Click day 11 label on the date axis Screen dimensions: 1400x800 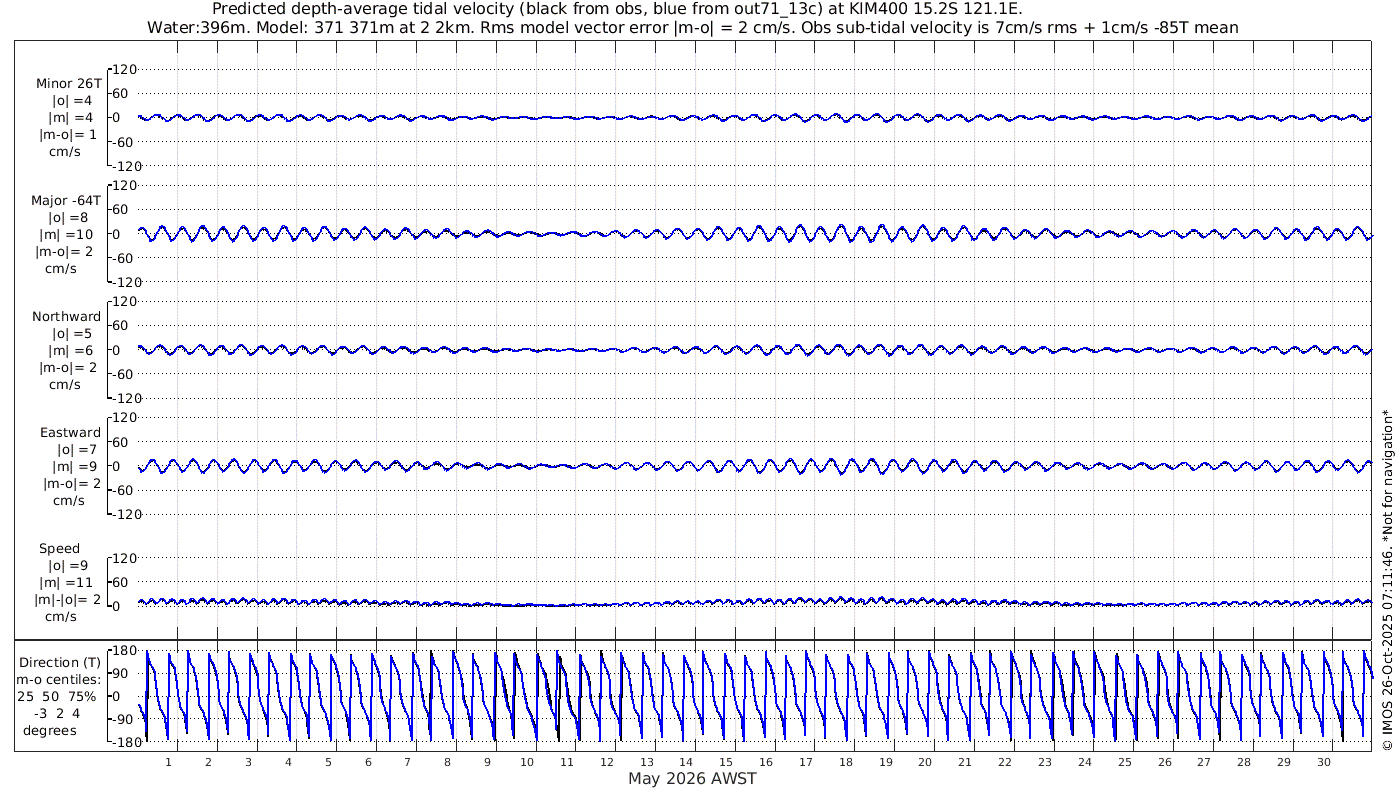[567, 761]
